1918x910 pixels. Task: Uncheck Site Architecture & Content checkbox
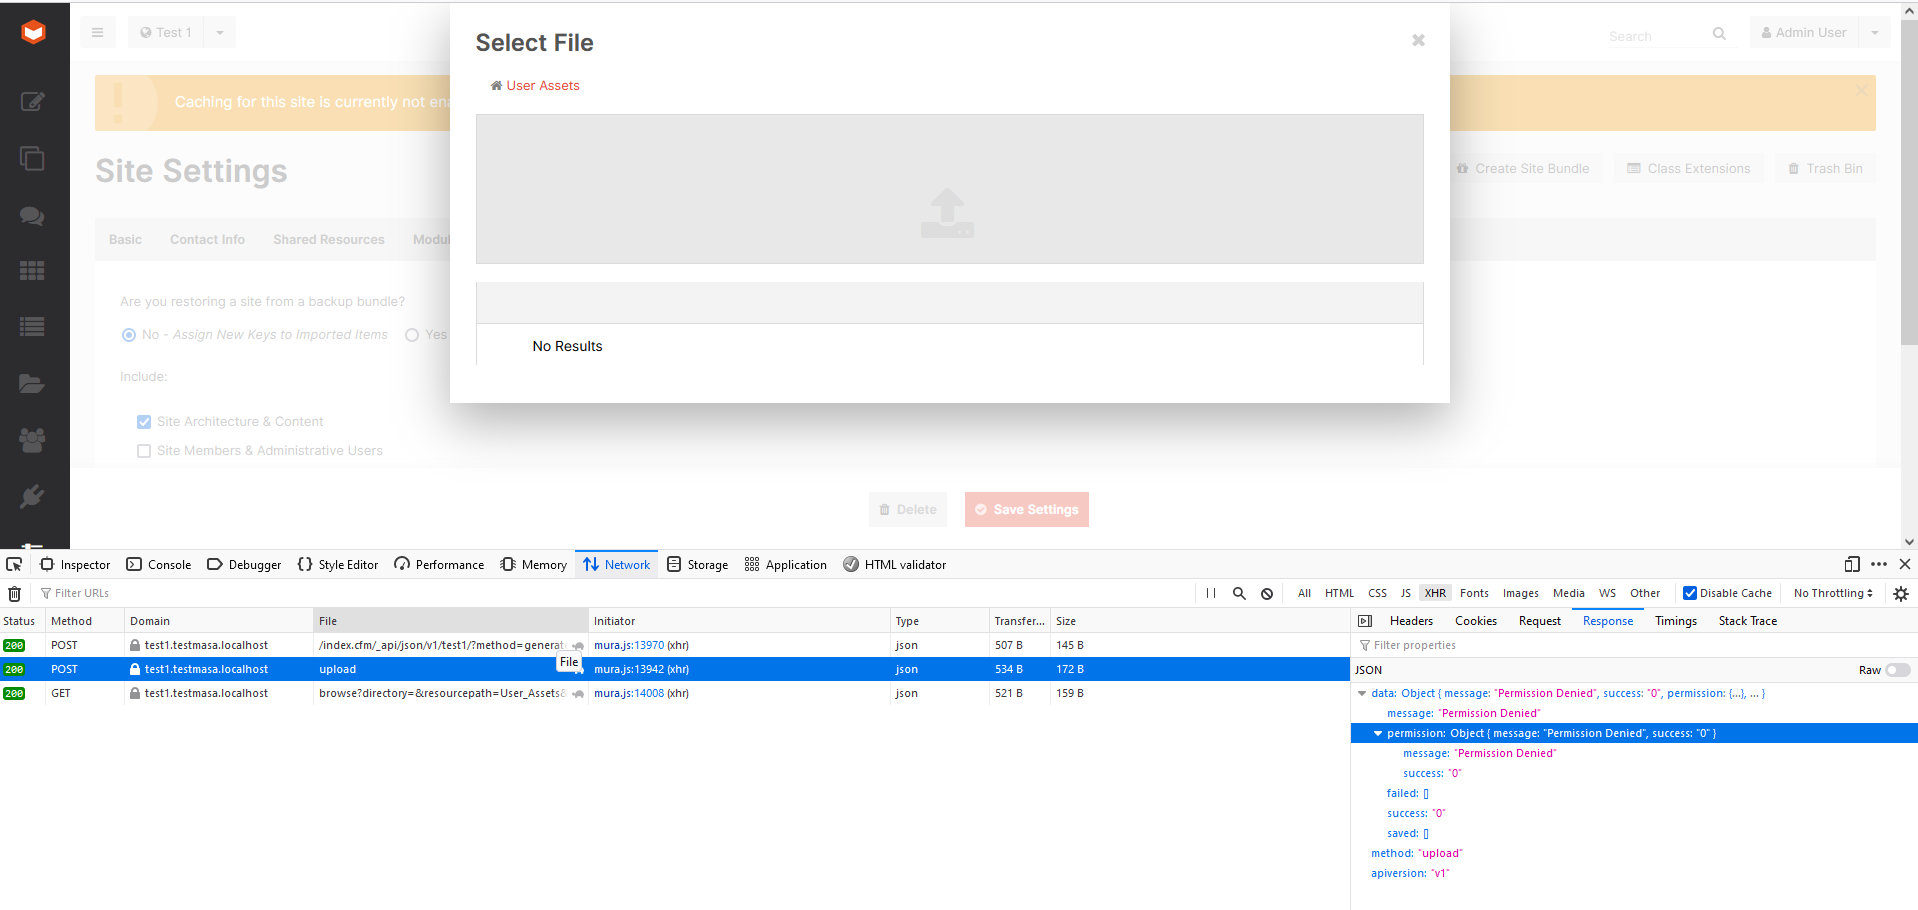click(144, 422)
